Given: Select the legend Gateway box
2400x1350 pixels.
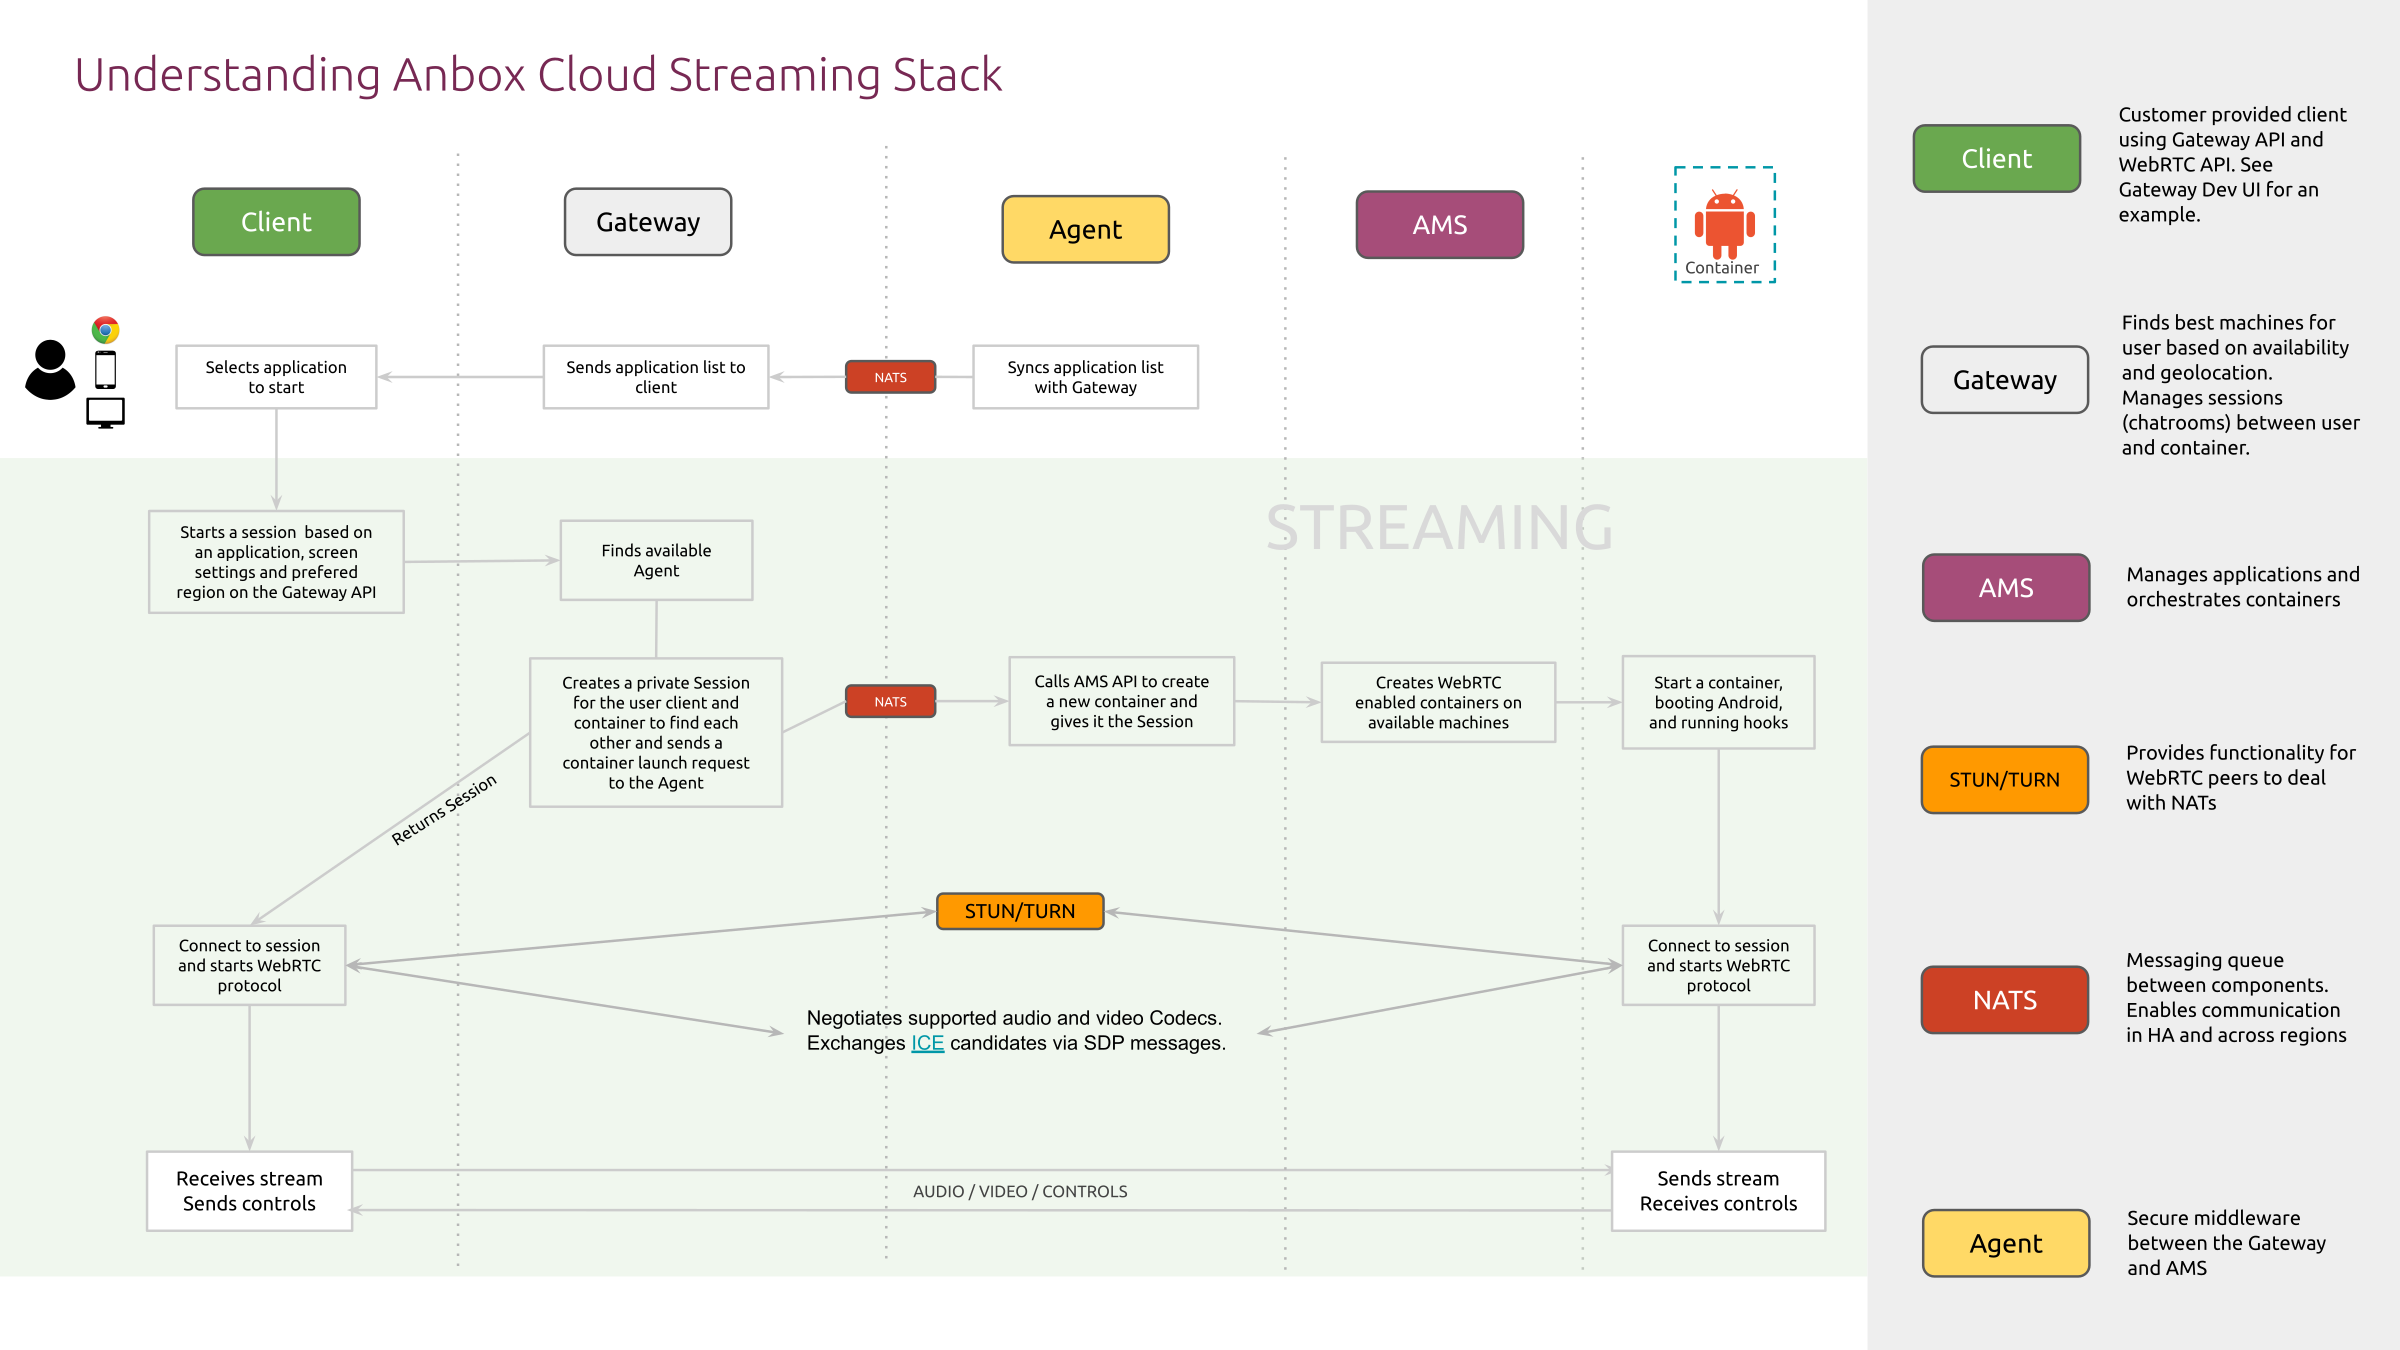Looking at the screenshot, I should 2005,380.
